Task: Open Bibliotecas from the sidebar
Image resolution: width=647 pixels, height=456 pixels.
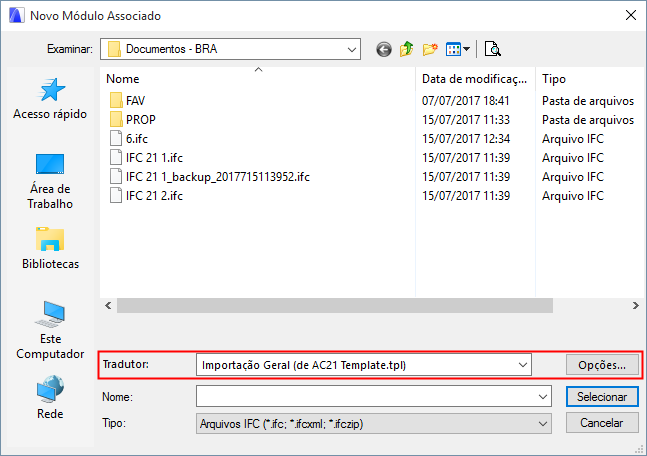Action: [x=50, y=249]
